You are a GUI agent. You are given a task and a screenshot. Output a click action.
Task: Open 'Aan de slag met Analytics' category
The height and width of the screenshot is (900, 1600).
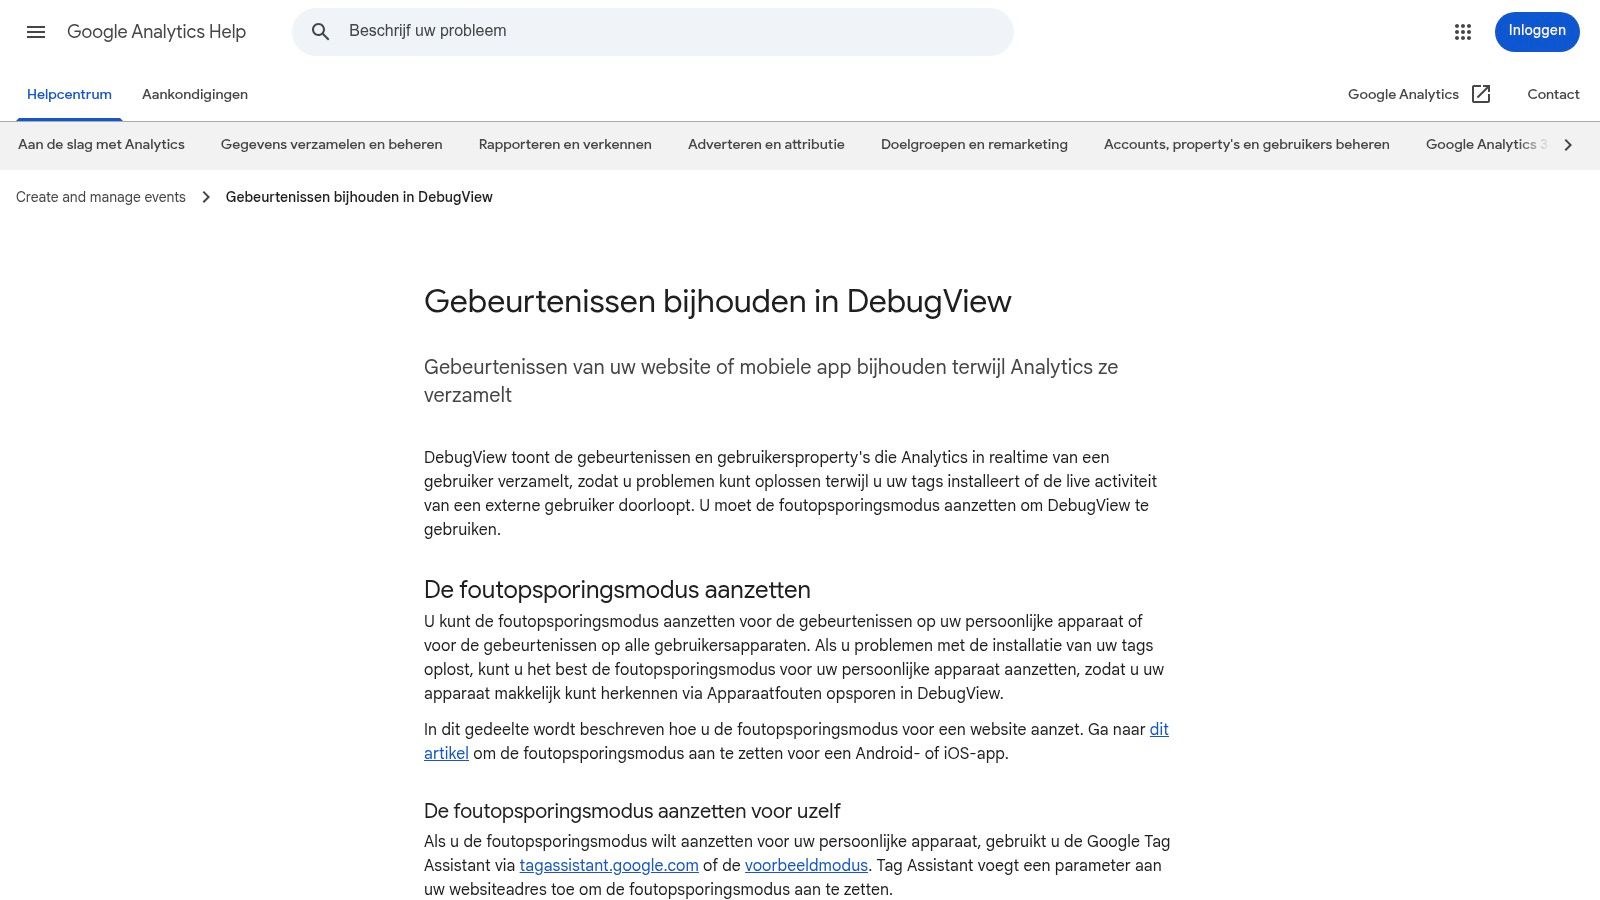[101, 145]
